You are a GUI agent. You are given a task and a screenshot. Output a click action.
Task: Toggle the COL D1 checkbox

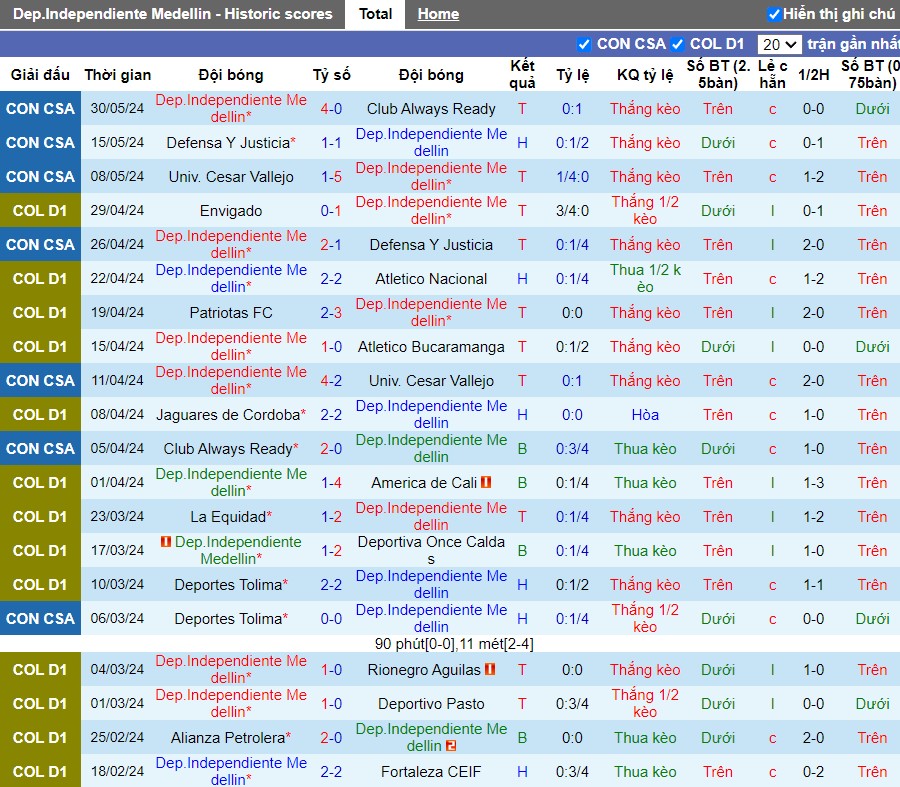tap(677, 44)
